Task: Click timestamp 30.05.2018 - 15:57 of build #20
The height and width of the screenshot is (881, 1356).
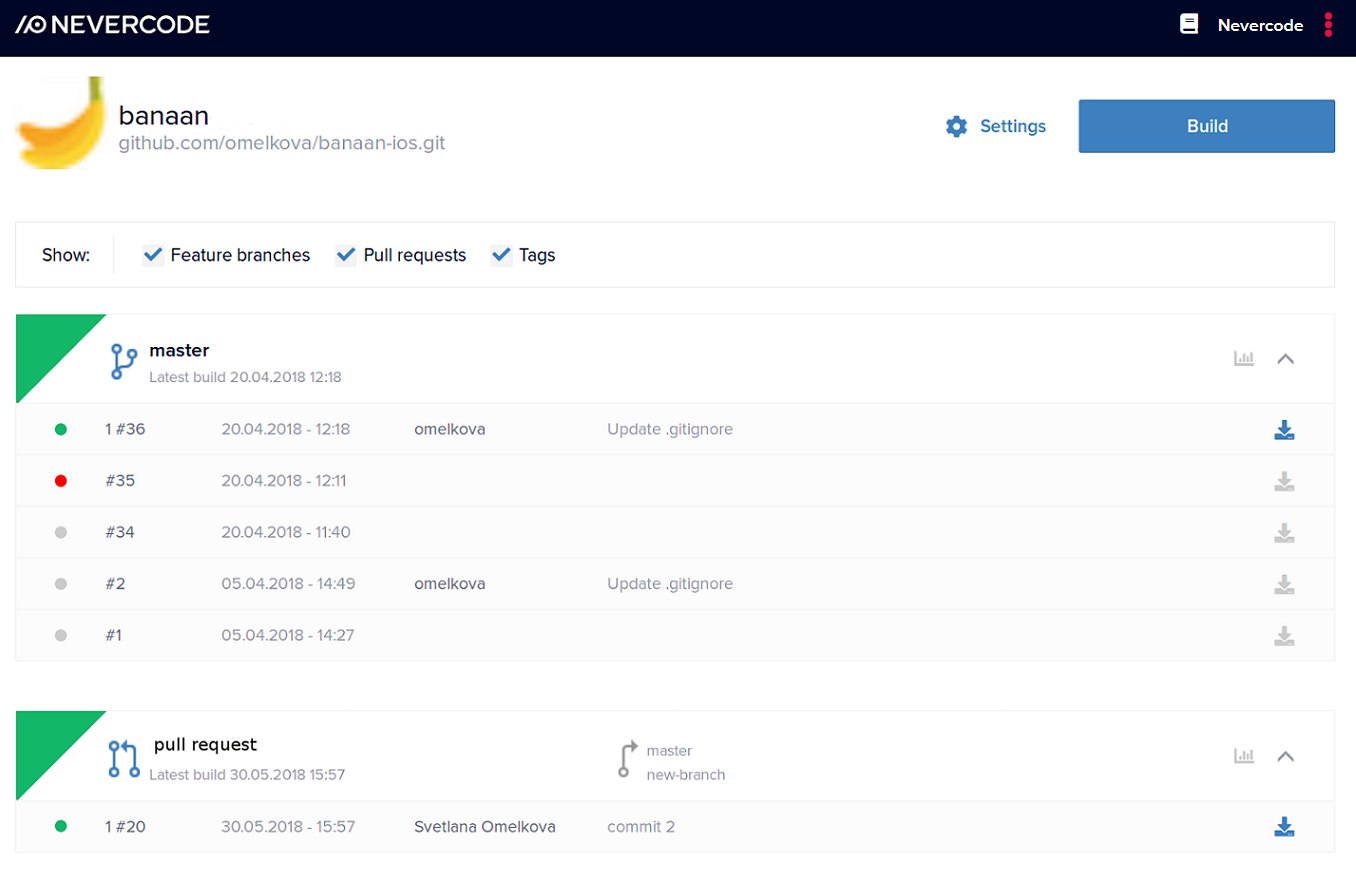Action: [288, 827]
